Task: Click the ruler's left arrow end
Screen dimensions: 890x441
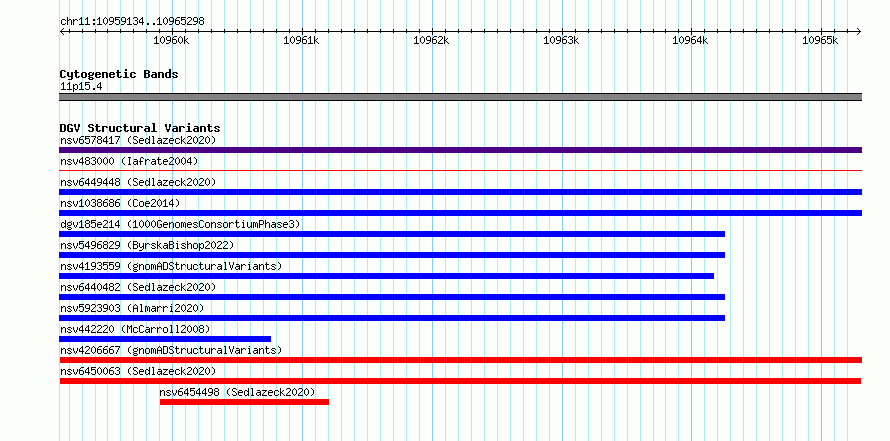Action: 62,31
